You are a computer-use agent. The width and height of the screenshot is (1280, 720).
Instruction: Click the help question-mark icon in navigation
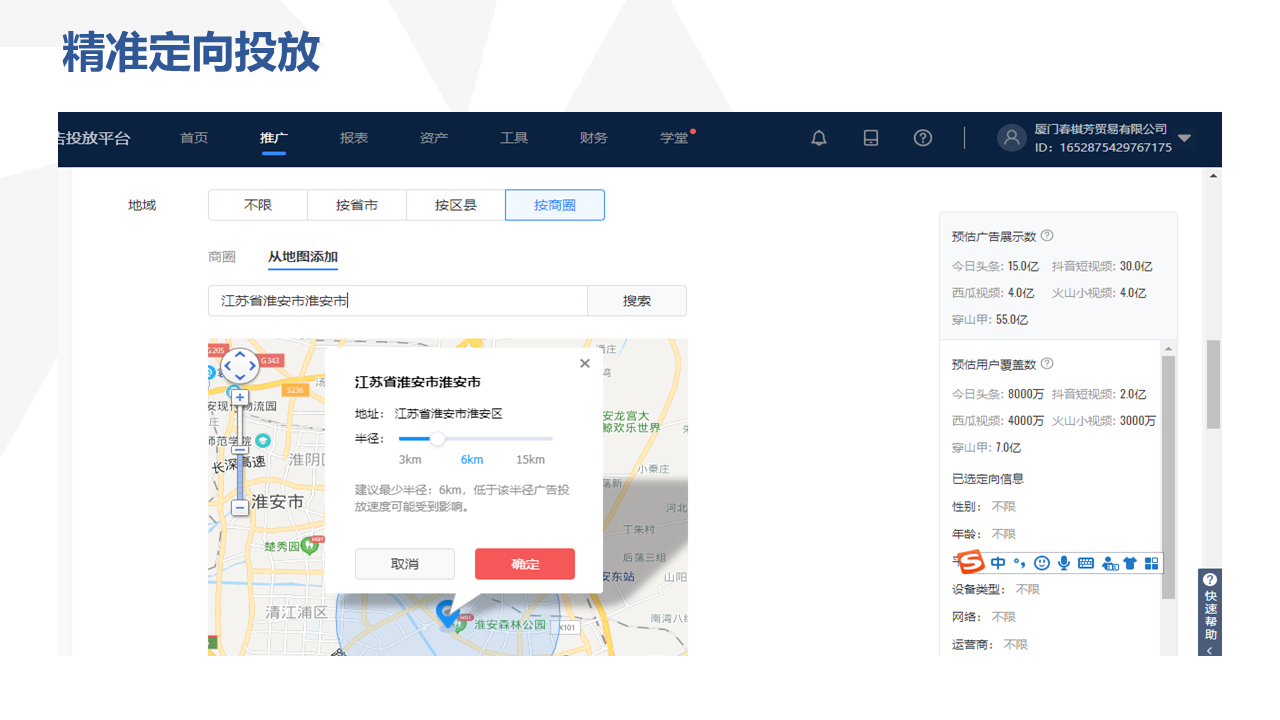(x=922, y=138)
